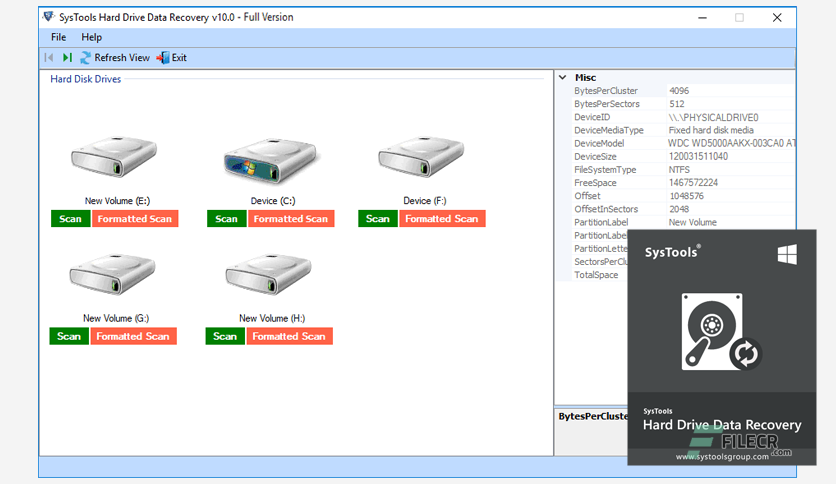Click the Refresh View icon

tap(85, 58)
